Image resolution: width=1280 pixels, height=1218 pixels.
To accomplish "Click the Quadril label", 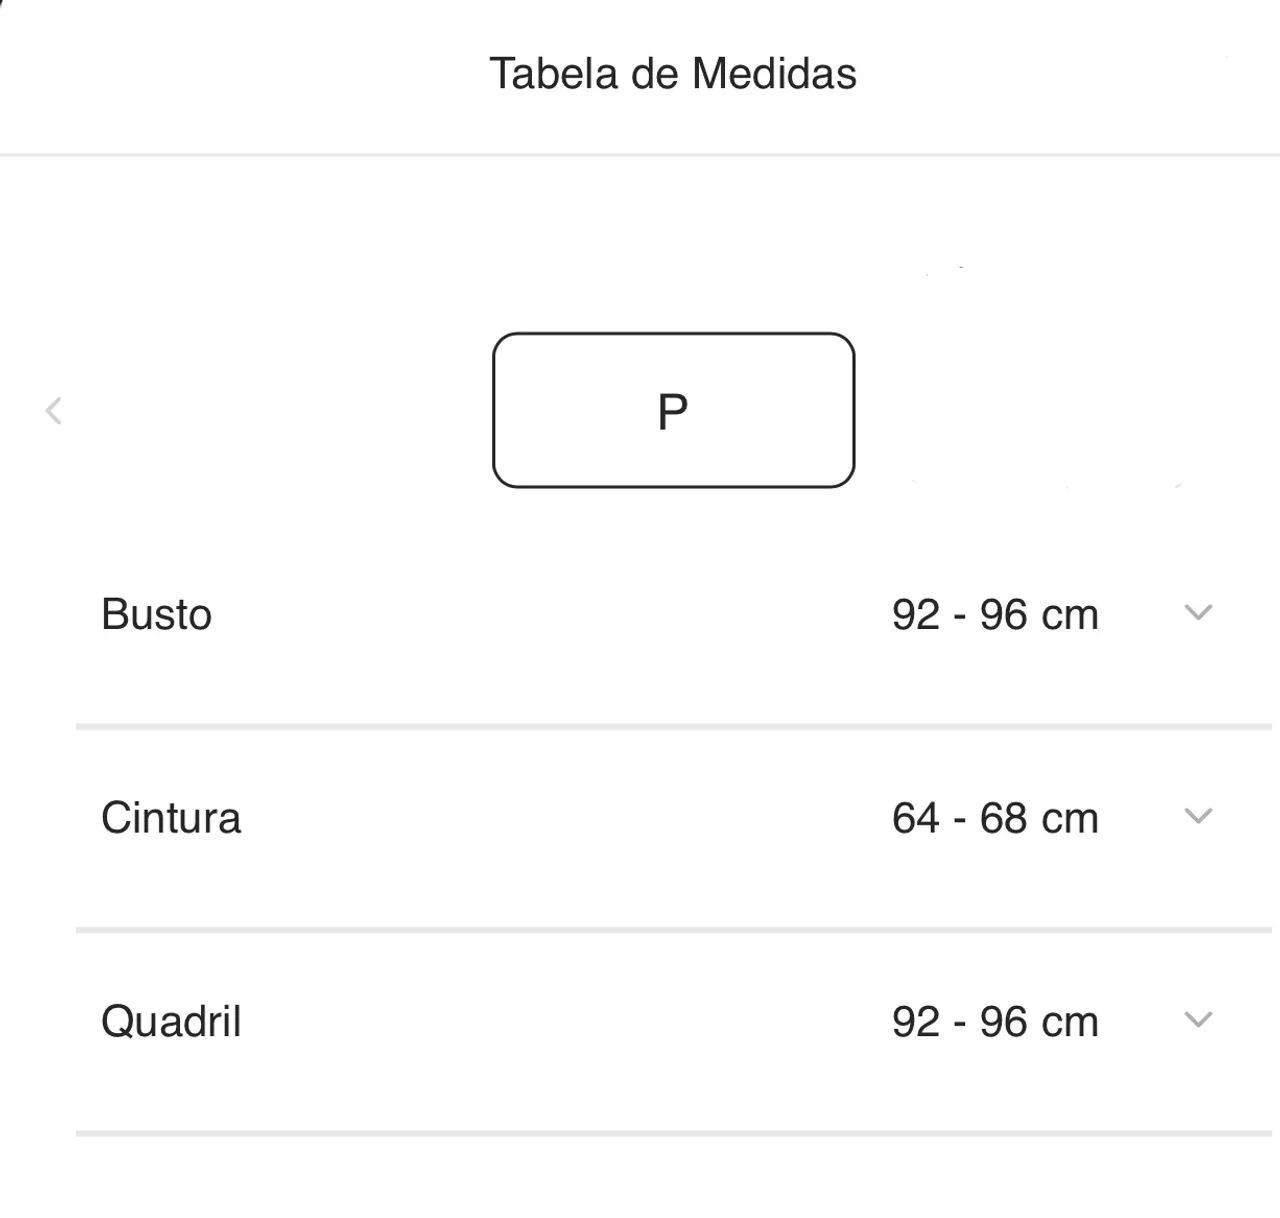I will tap(171, 1022).
